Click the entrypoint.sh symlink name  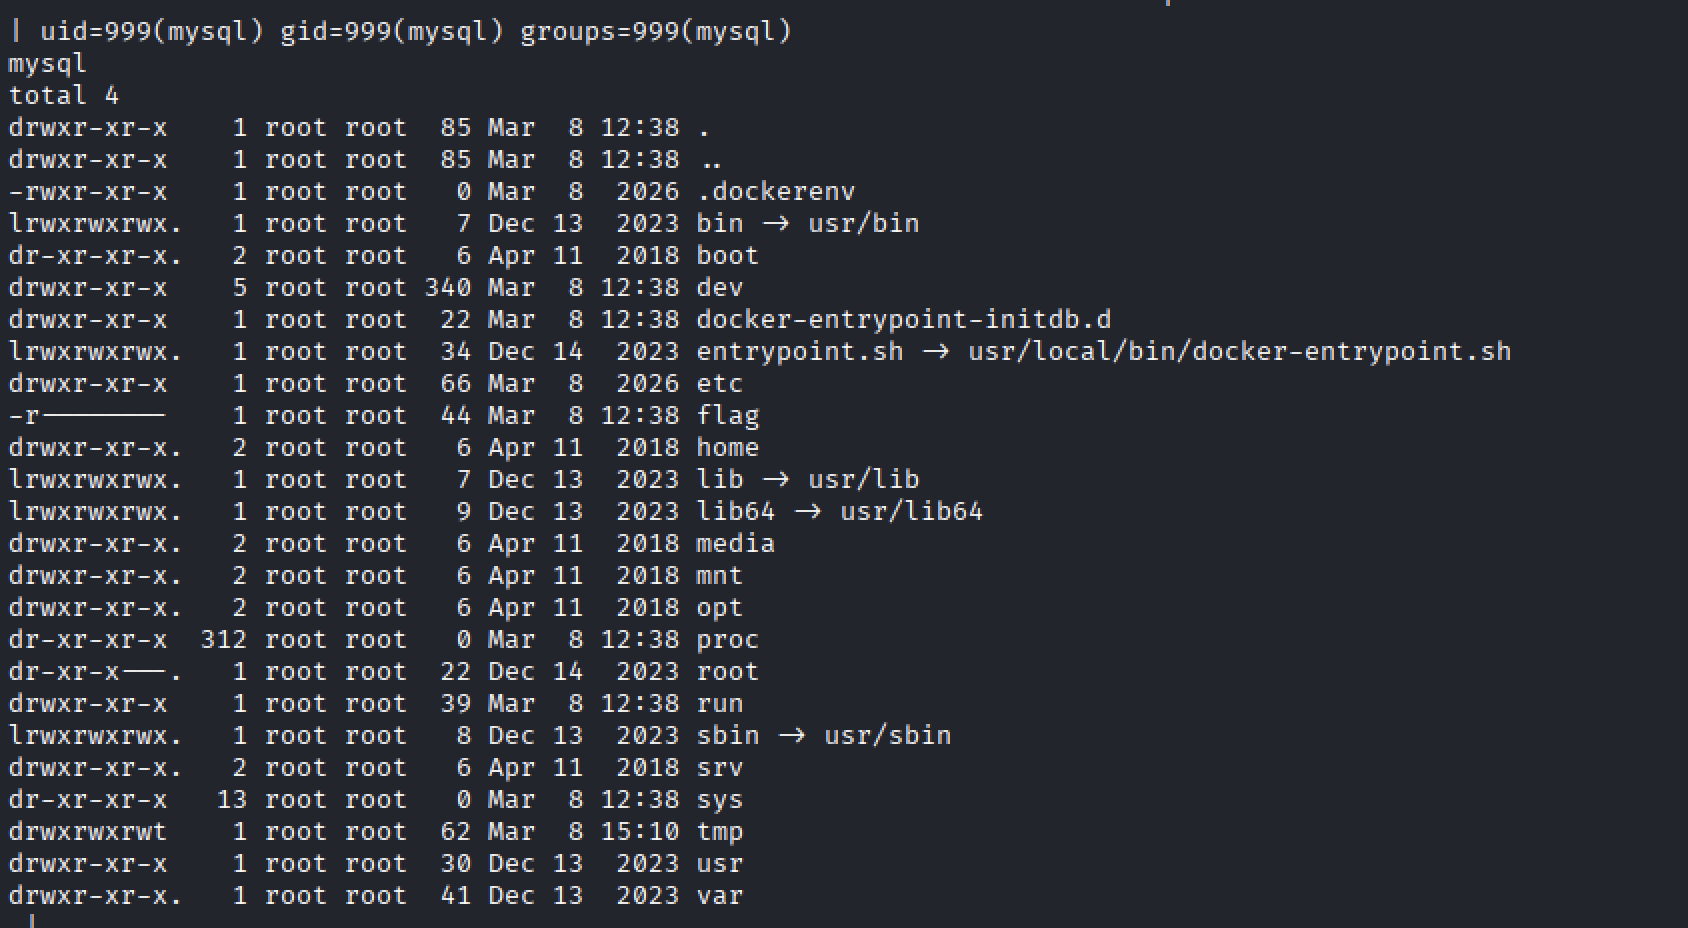tap(799, 351)
